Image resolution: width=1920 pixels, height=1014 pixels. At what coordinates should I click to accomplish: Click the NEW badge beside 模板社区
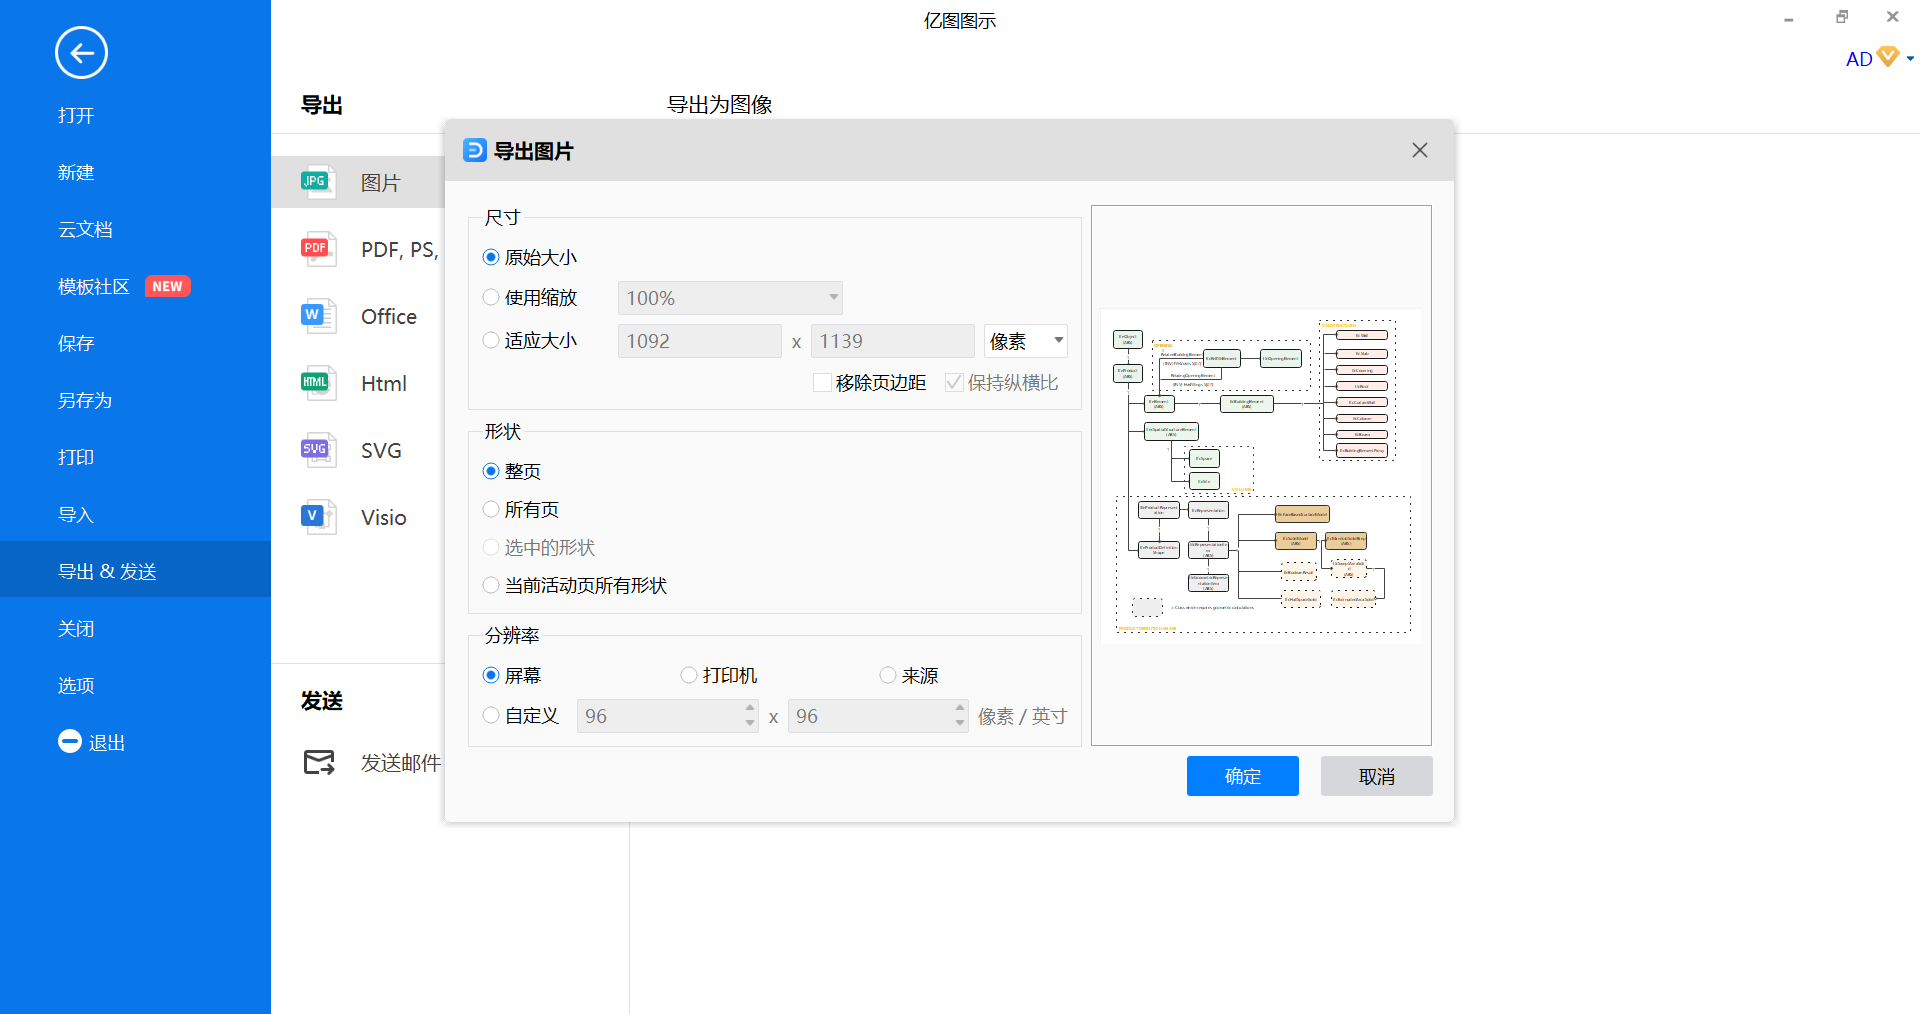tap(168, 286)
